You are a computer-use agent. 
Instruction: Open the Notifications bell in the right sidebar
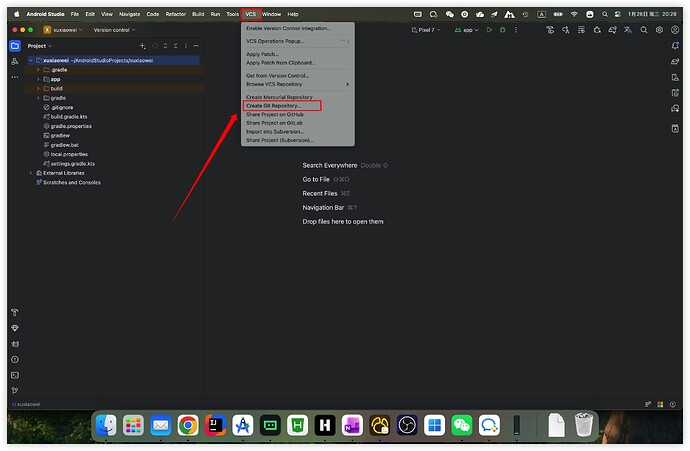click(x=675, y=46)
